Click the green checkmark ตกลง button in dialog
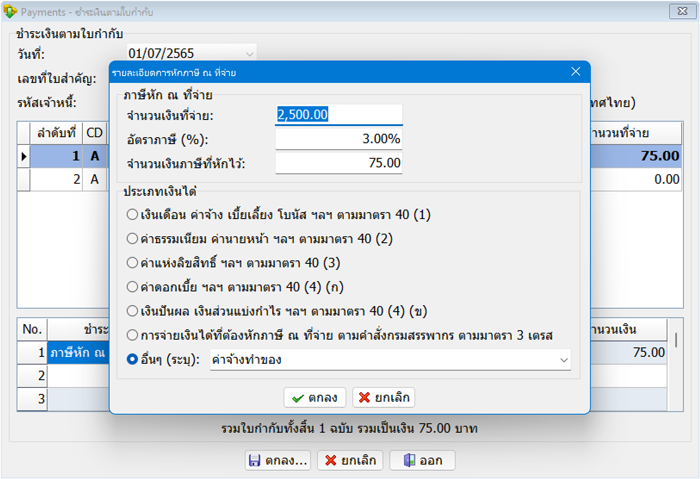This screenshot has width=700, height=479. click(x=316, y=397)
